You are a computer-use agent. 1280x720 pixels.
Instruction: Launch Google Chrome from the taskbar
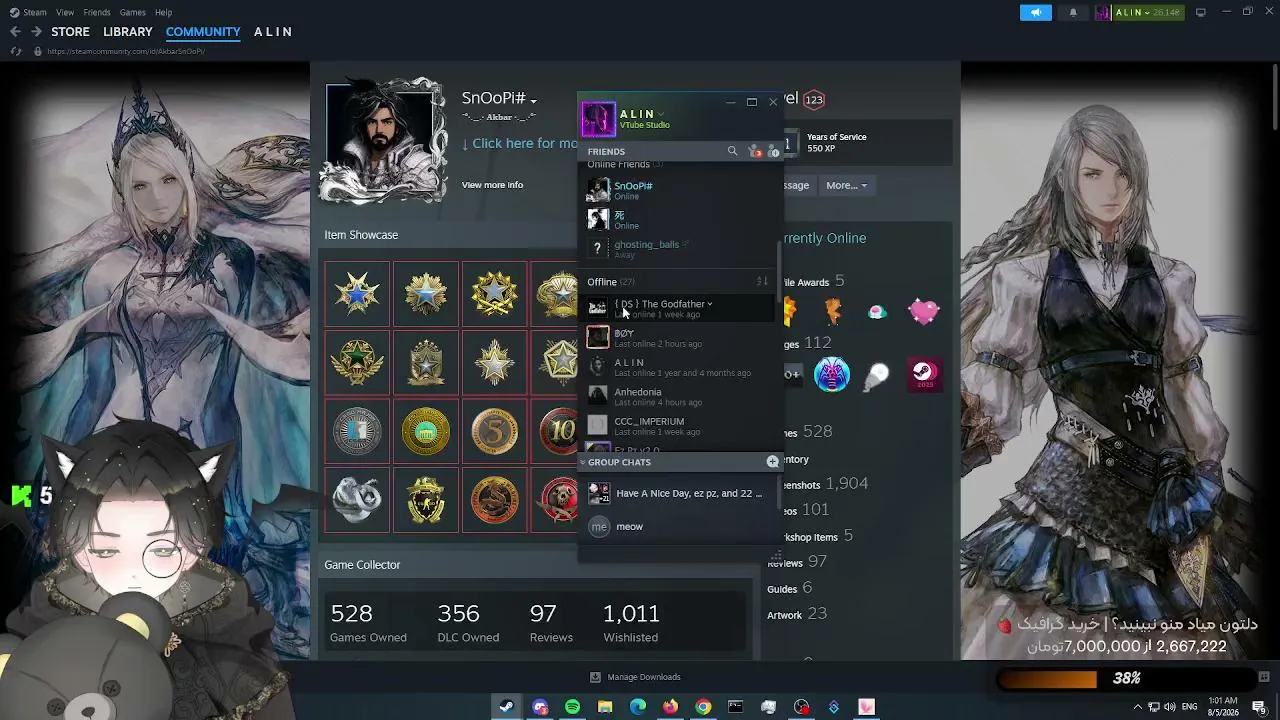tap(703, 707)
